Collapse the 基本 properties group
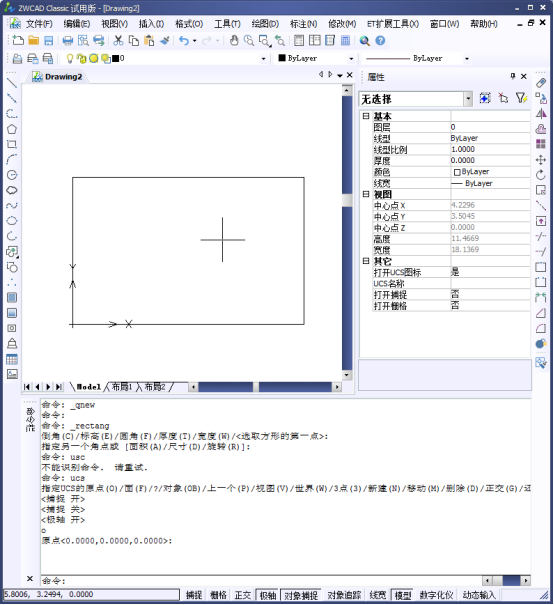Screen dimensions: 554x605 [366, 116]
